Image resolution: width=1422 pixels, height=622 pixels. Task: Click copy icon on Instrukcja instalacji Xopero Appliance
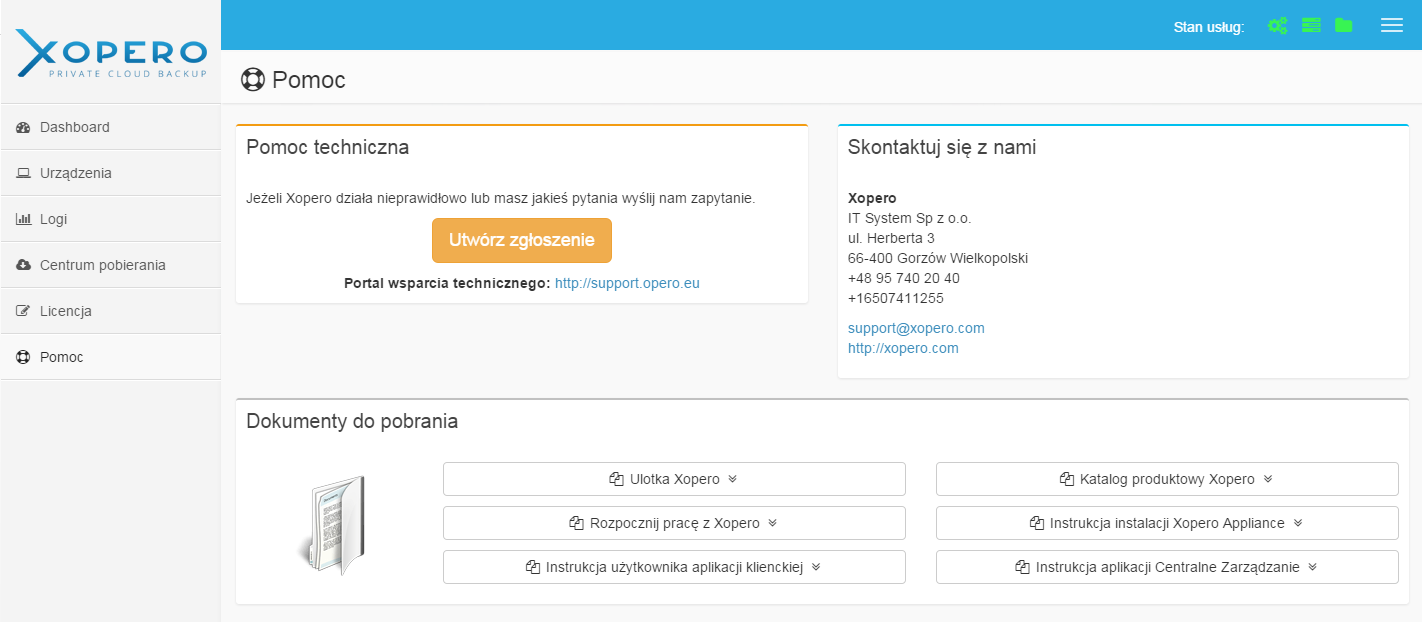[1036, 523]
